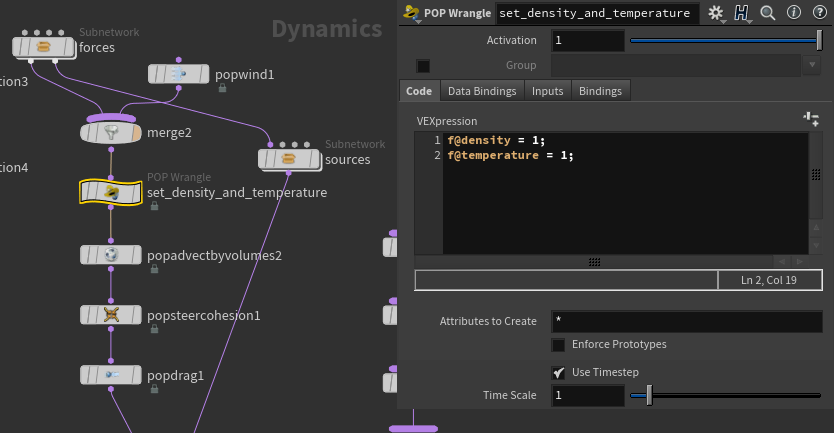Click the popwind1 node label
This screenshot has width=834, height=433.
pos(245,74)
